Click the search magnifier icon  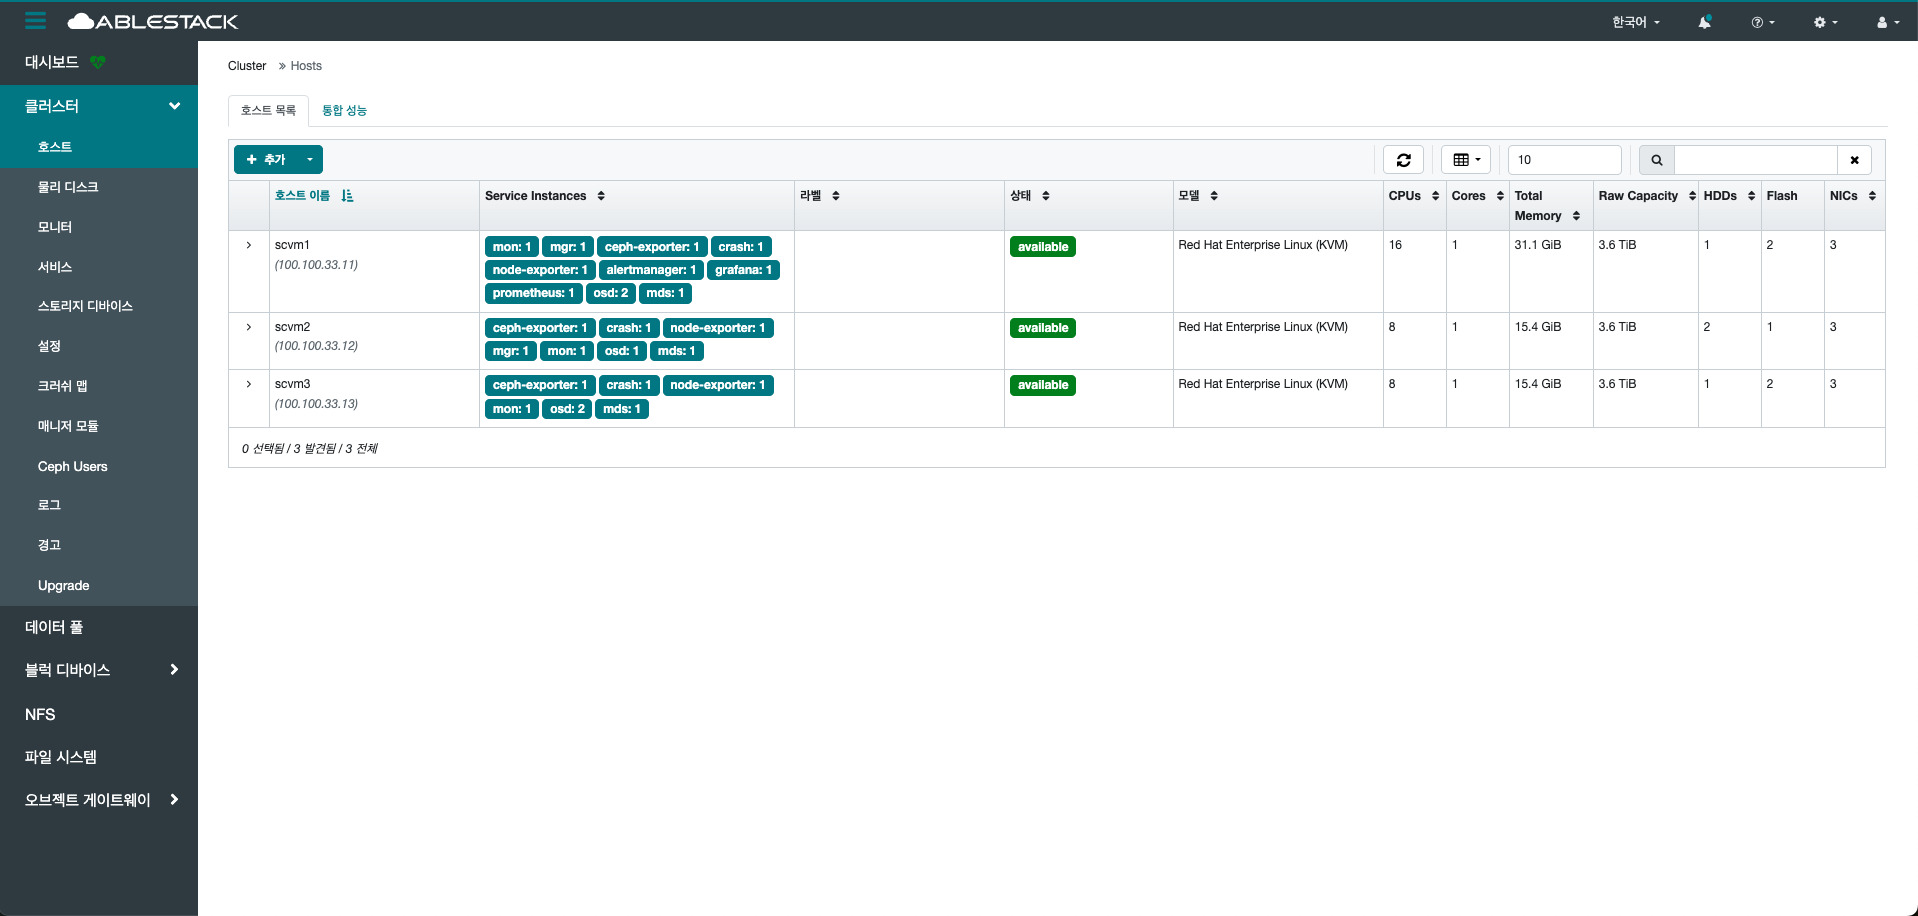point(1657,160)
